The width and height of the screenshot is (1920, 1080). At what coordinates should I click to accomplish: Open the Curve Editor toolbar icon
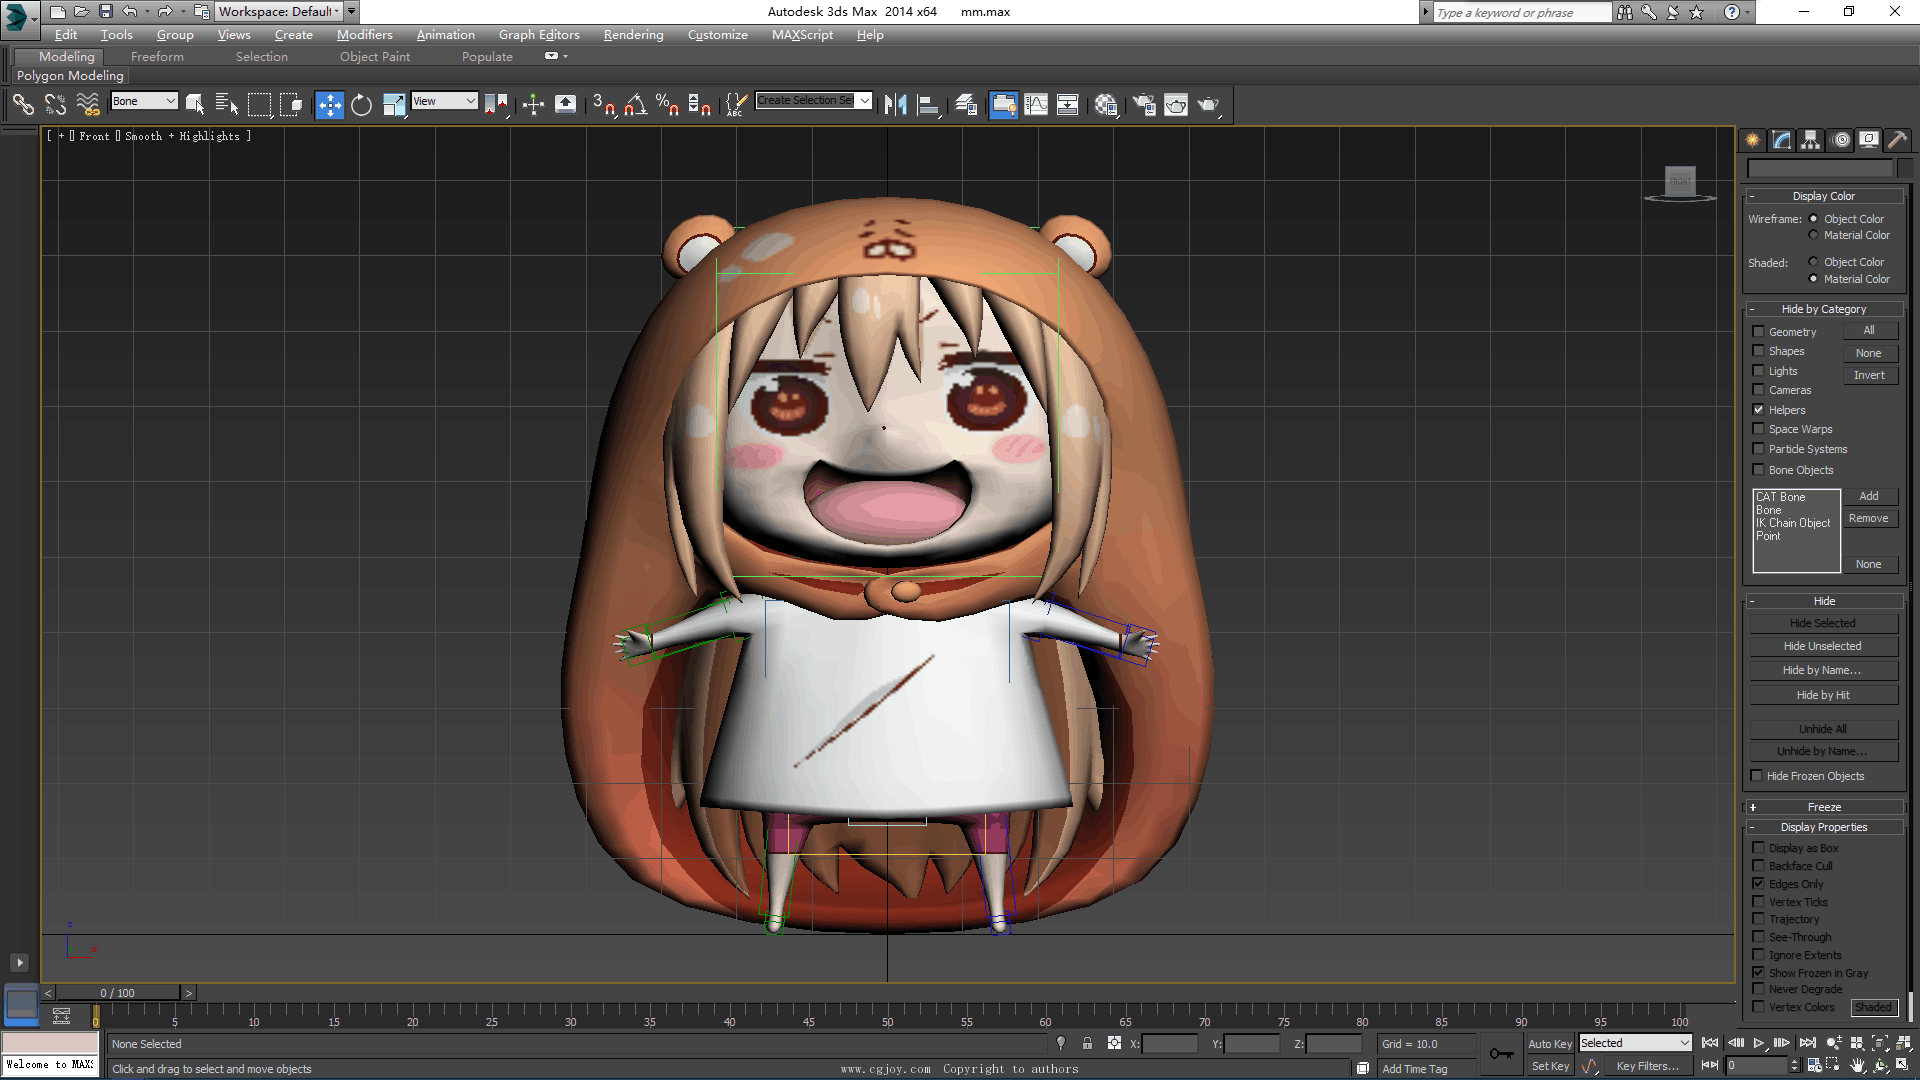tap(1036, 104)
